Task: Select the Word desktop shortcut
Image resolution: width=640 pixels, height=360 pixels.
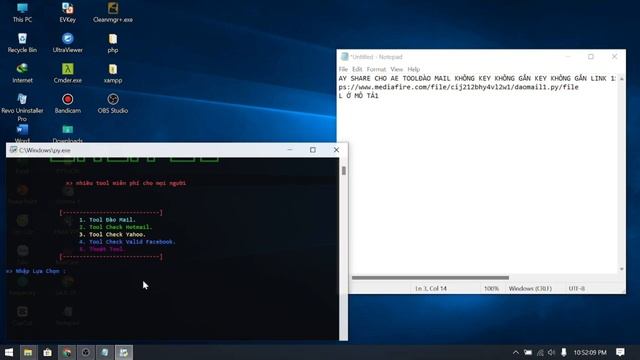Action: click(22, 133)
